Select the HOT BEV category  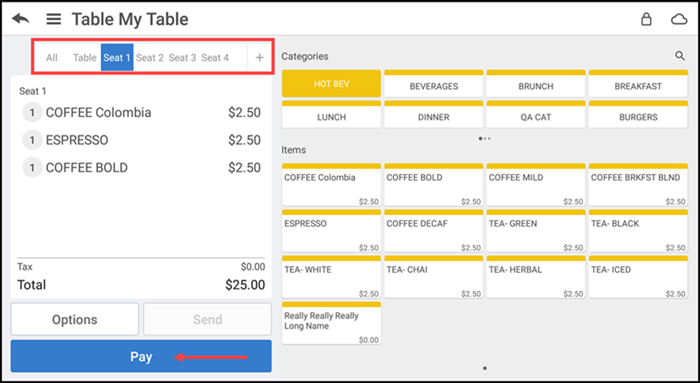(331, 83)
